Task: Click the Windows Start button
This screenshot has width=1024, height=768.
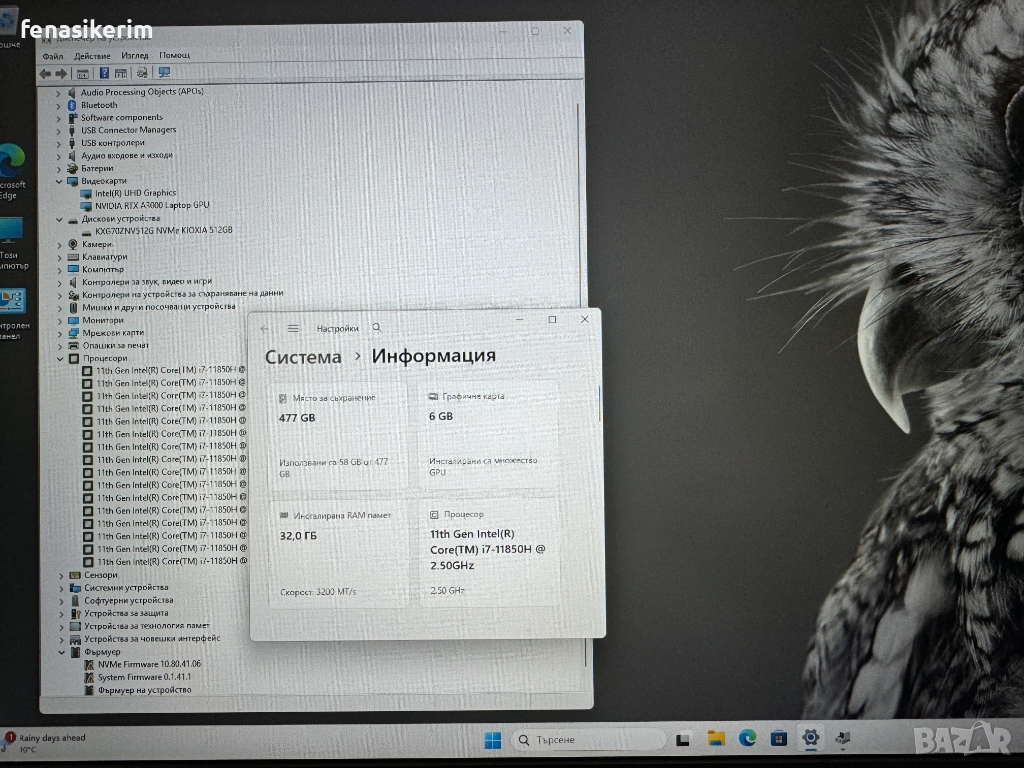Action: tap(493, 740)
